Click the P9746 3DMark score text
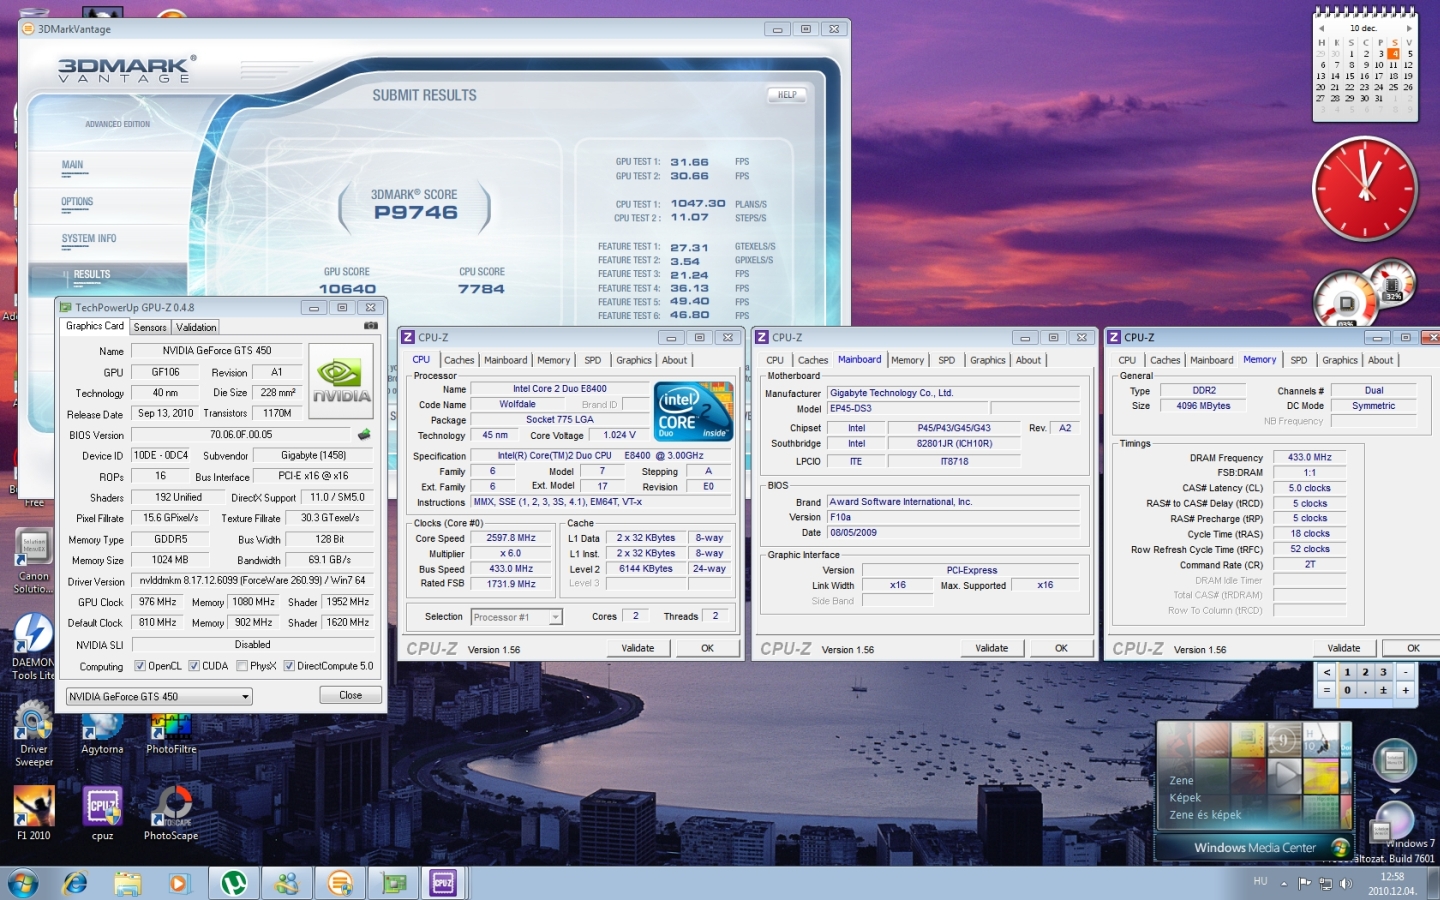1440x900 pixels. click(x=416, y=212)
